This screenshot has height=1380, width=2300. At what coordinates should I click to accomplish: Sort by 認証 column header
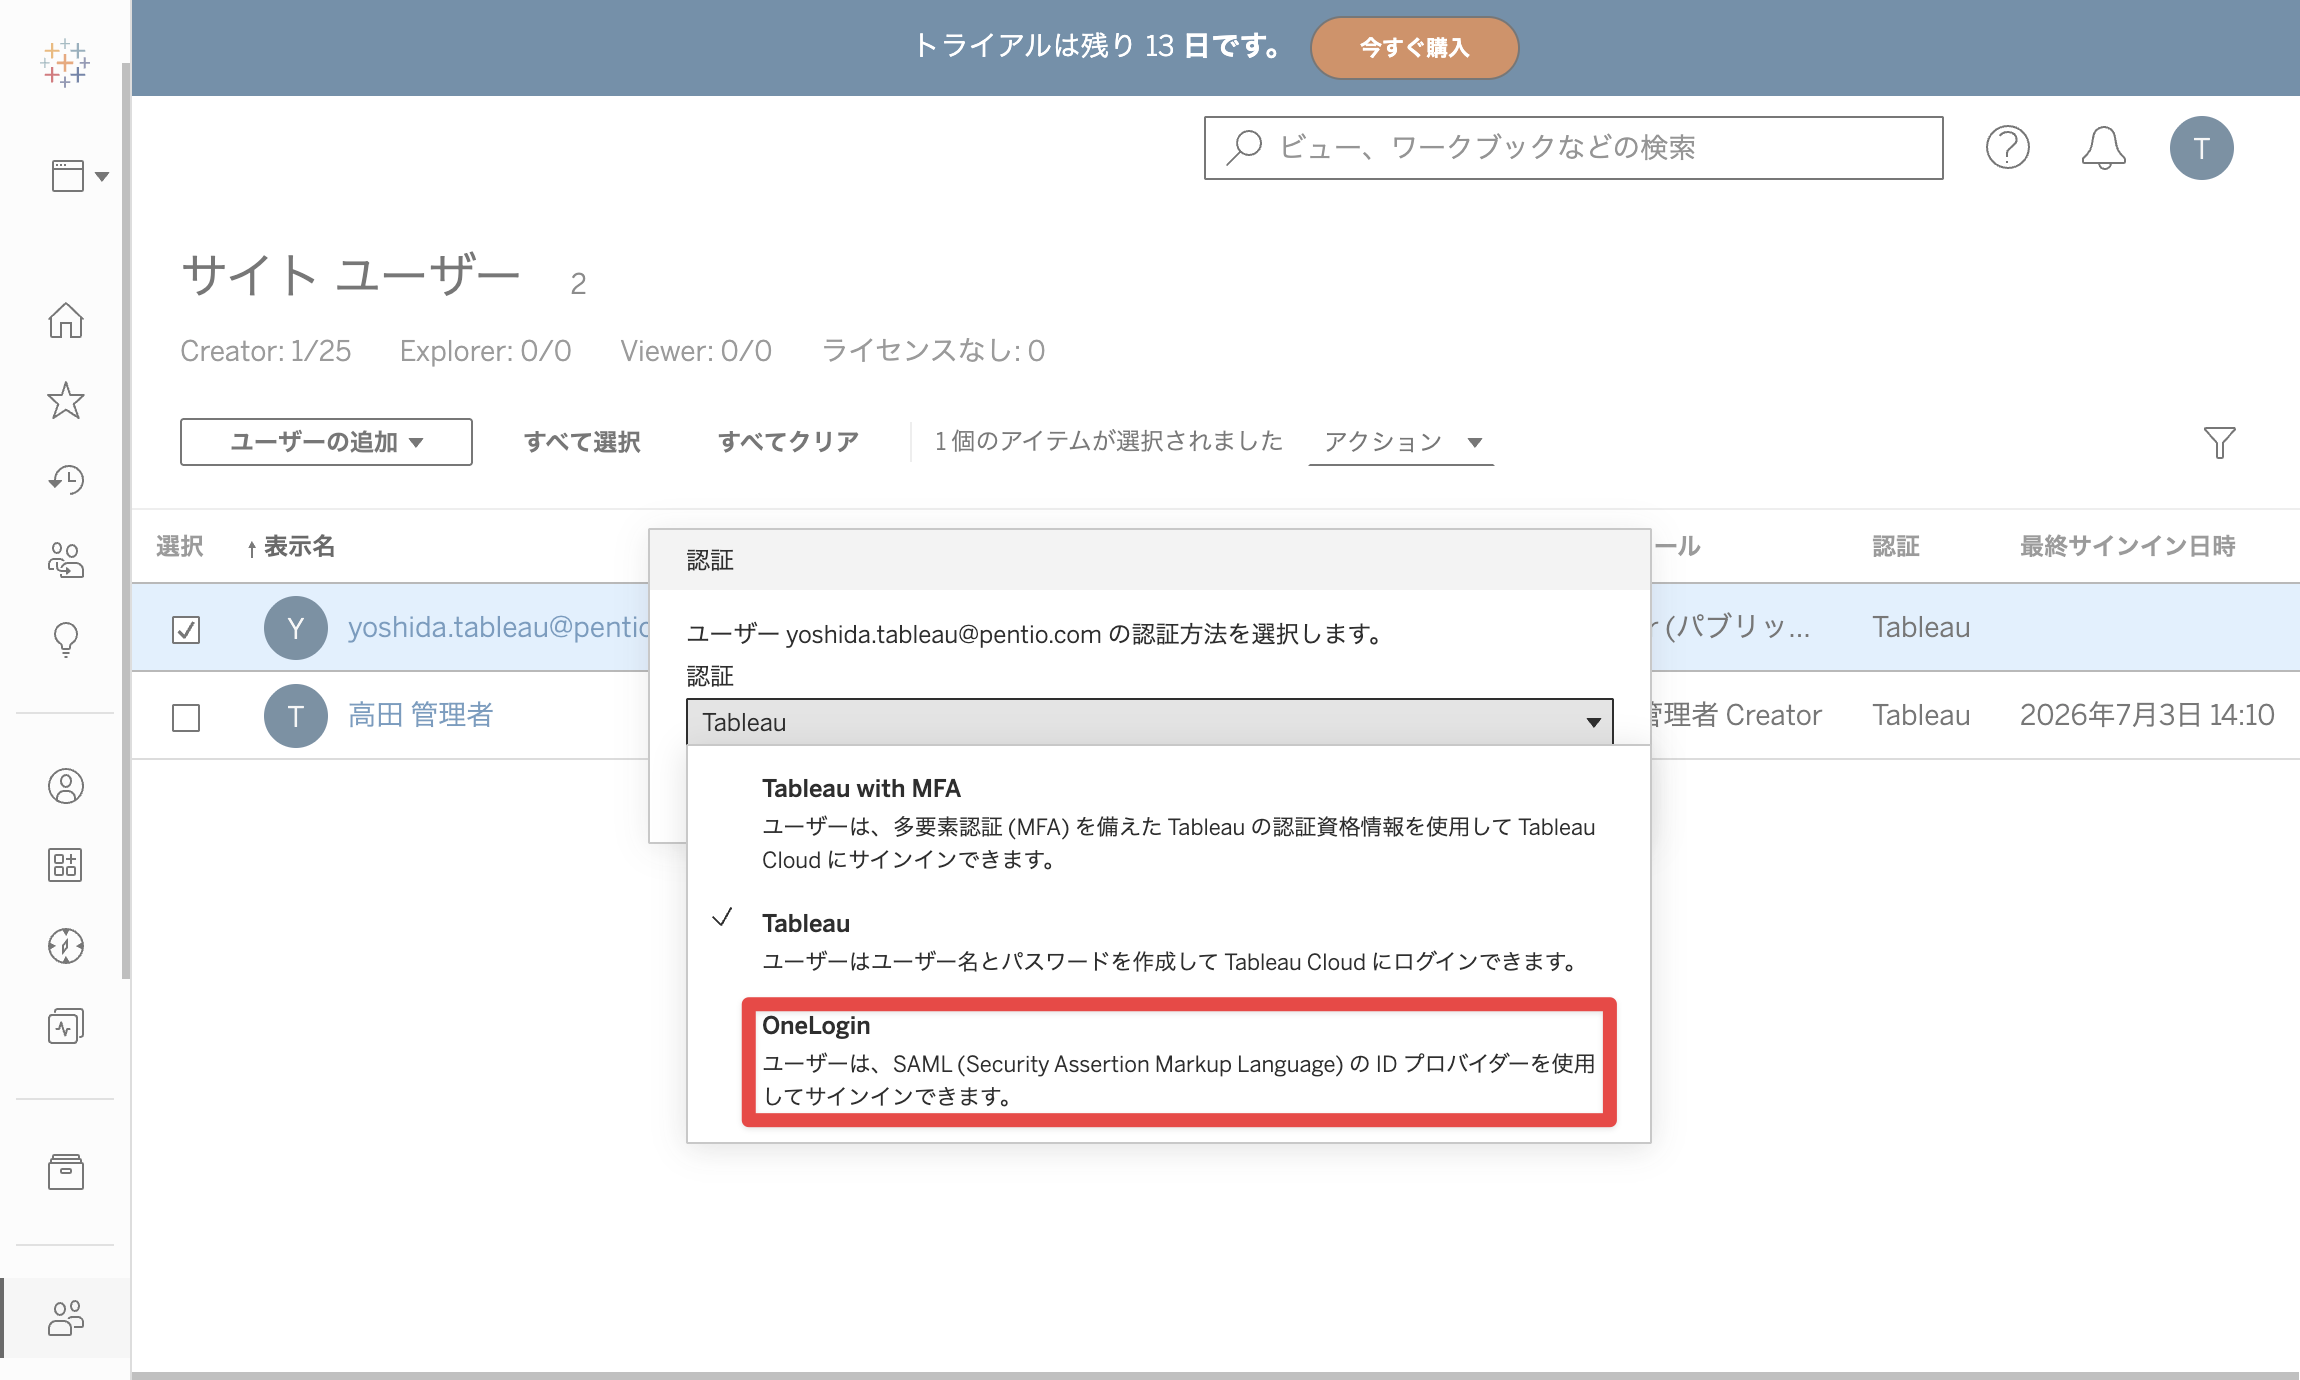tap(1896, 546)
